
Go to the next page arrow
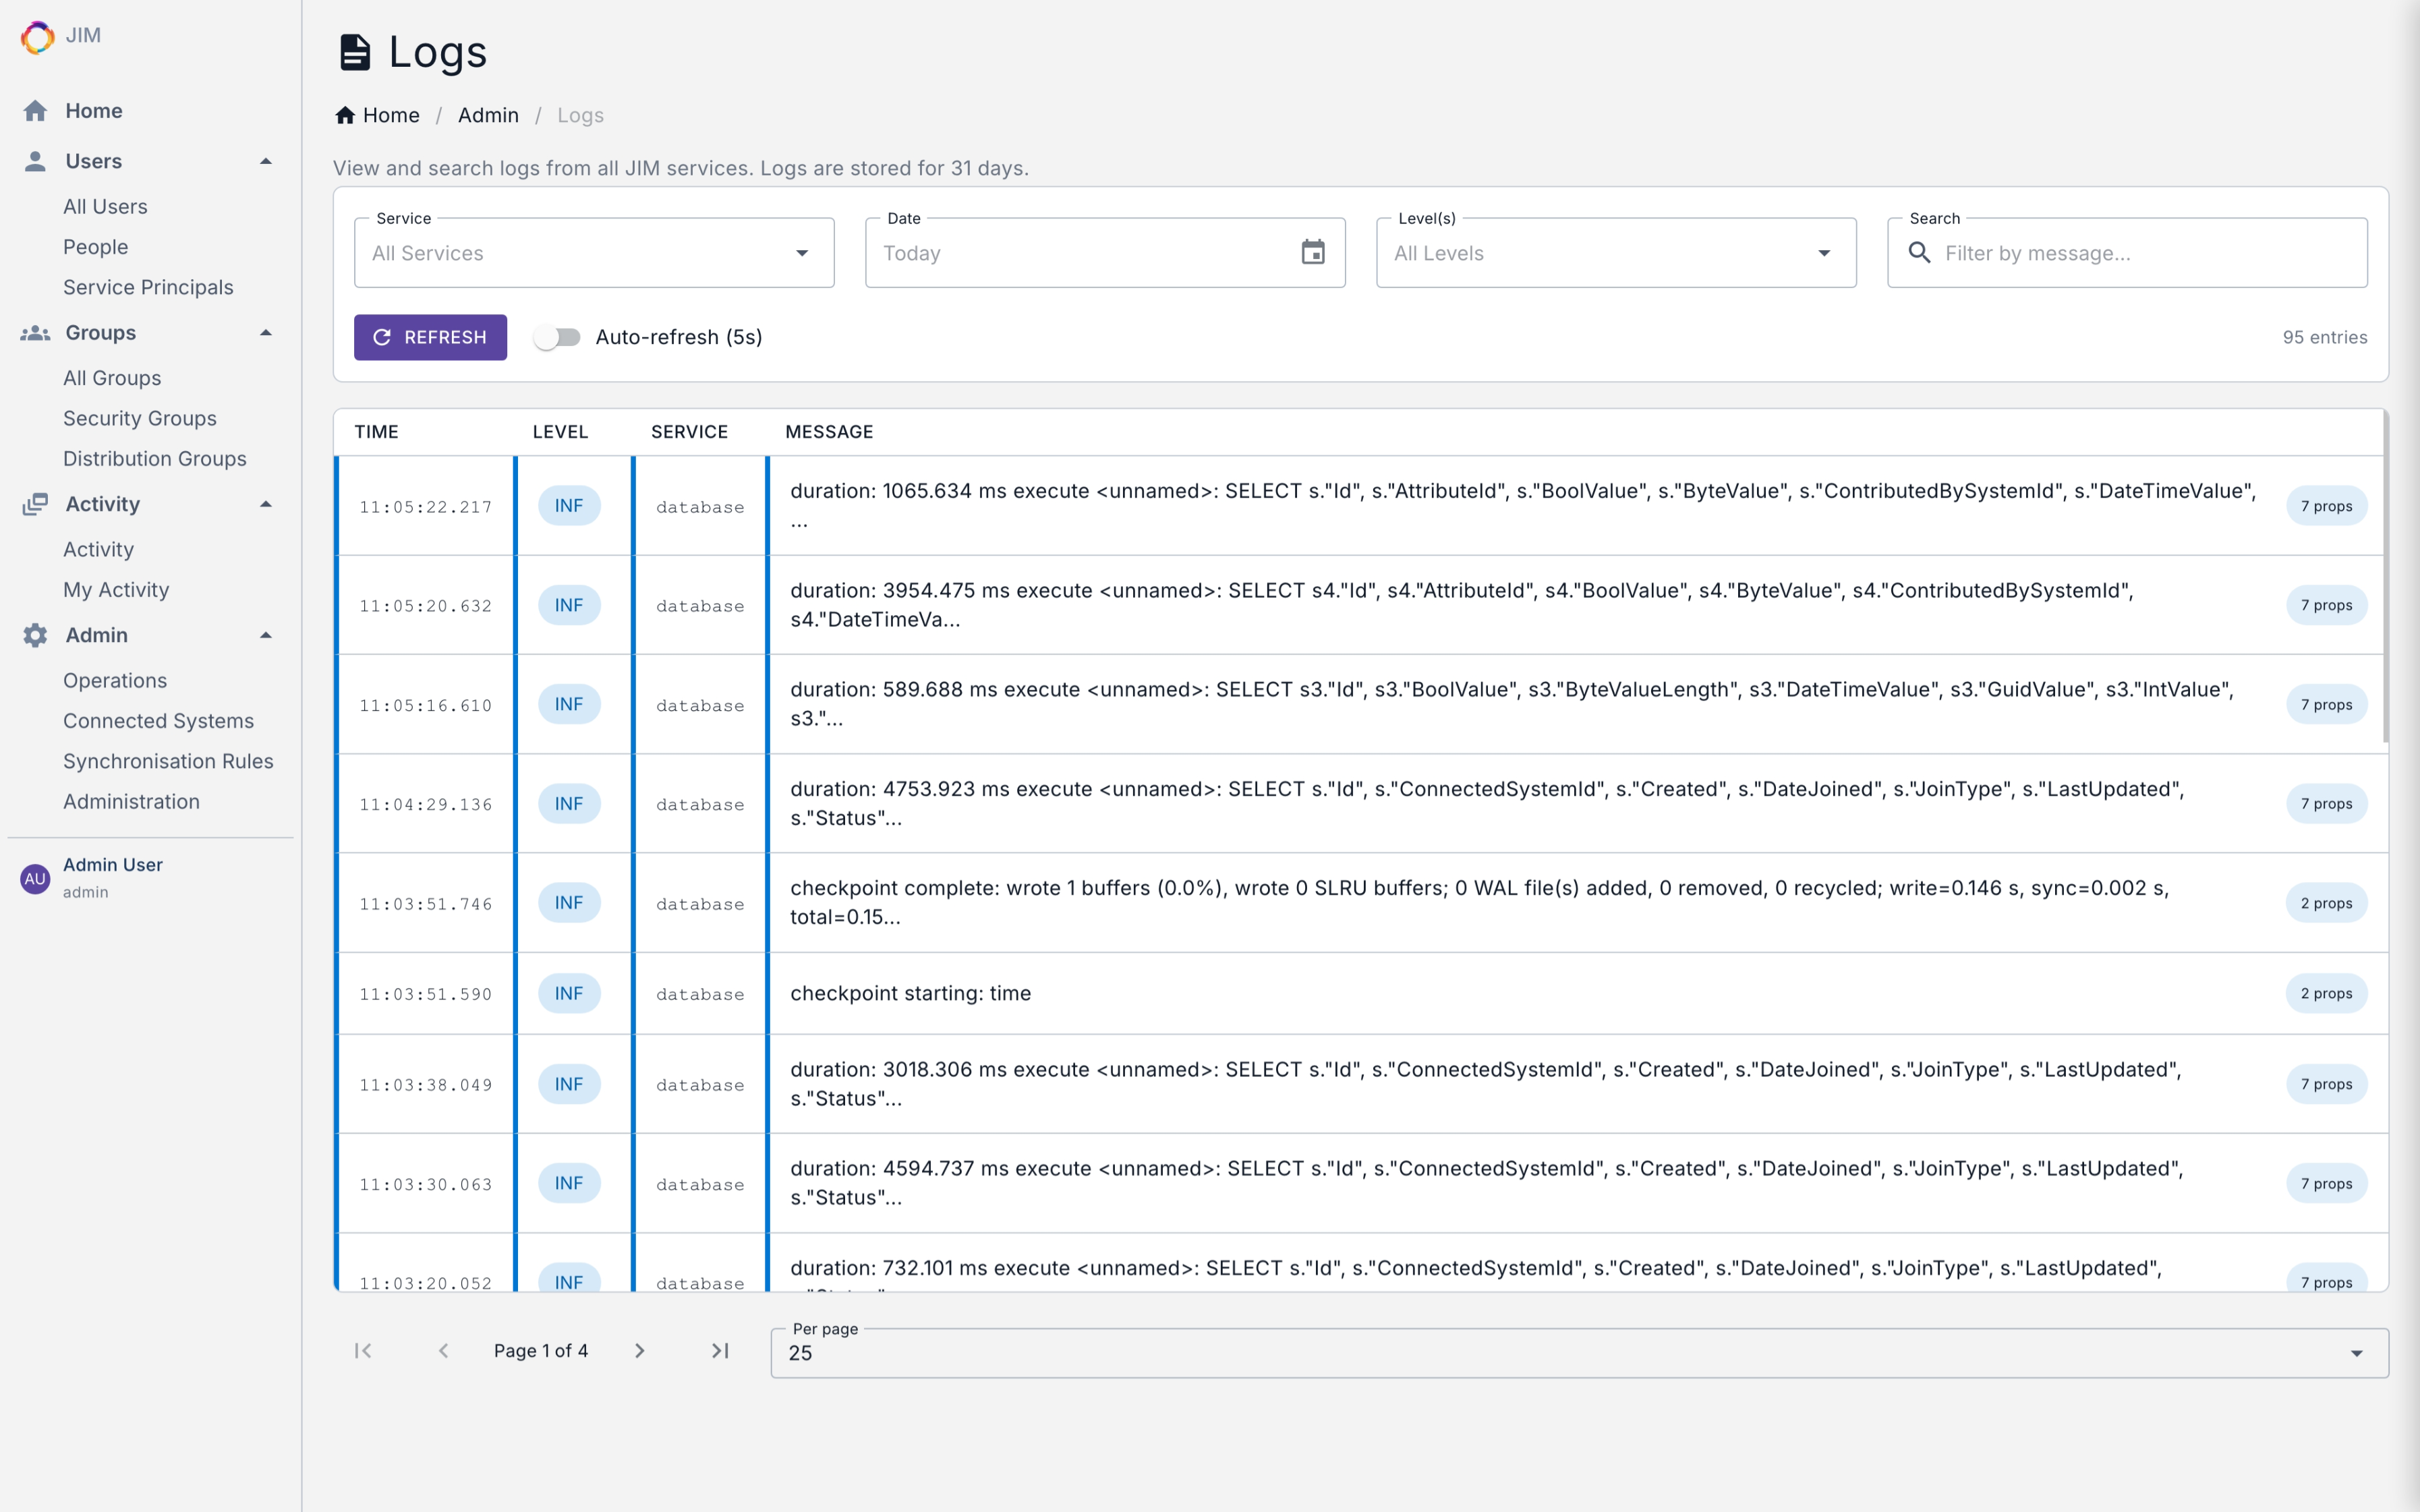point(640,1350)
